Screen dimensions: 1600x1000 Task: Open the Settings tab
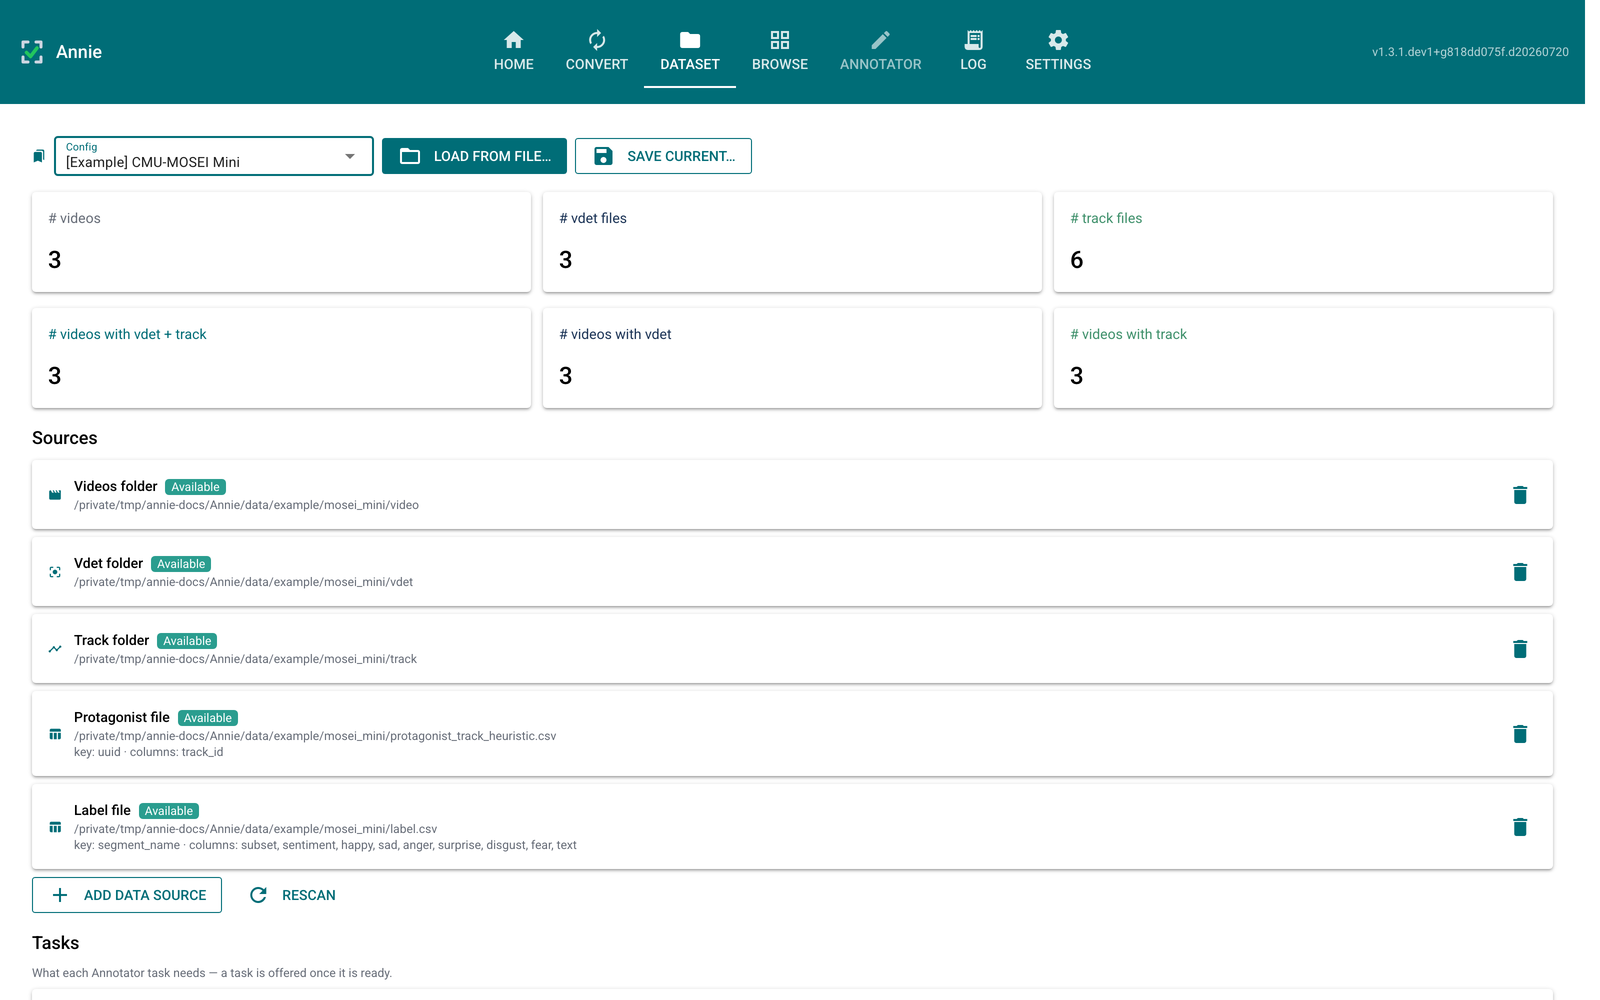[x=1058, y=52]
